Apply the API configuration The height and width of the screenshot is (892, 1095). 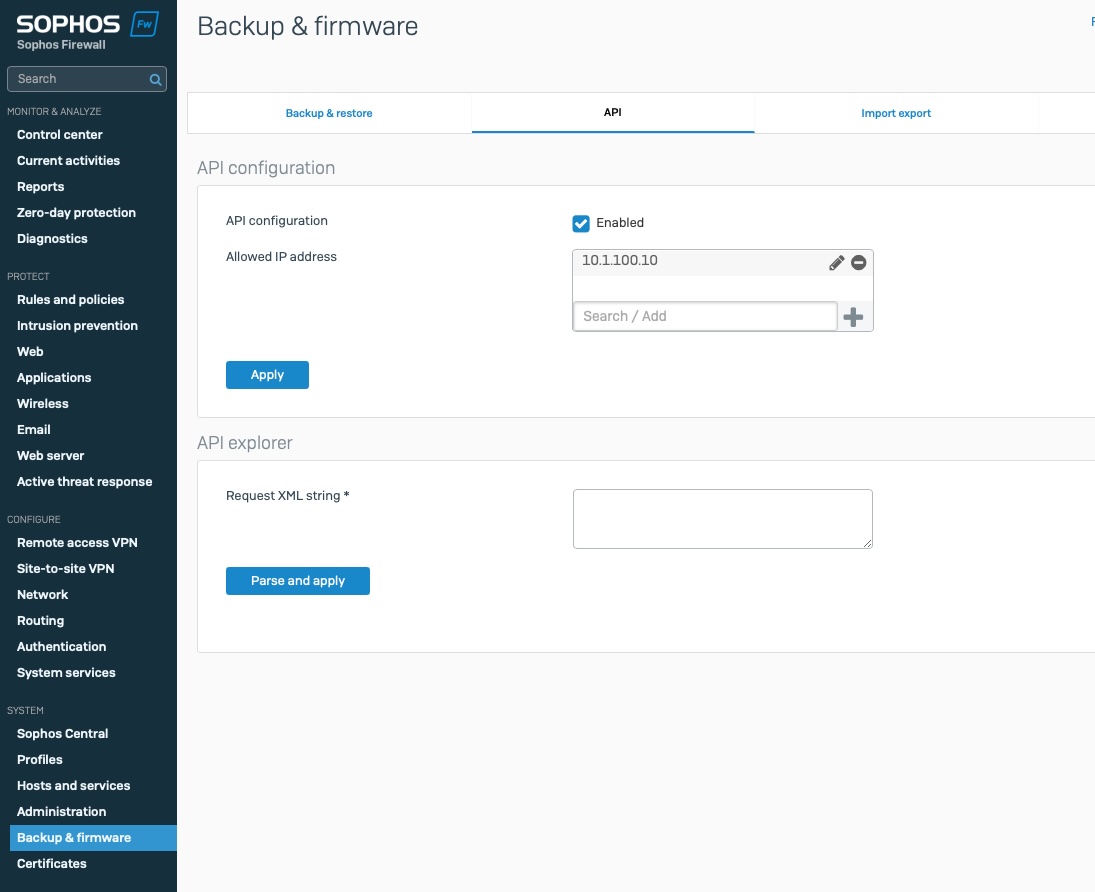pos(267,375)
